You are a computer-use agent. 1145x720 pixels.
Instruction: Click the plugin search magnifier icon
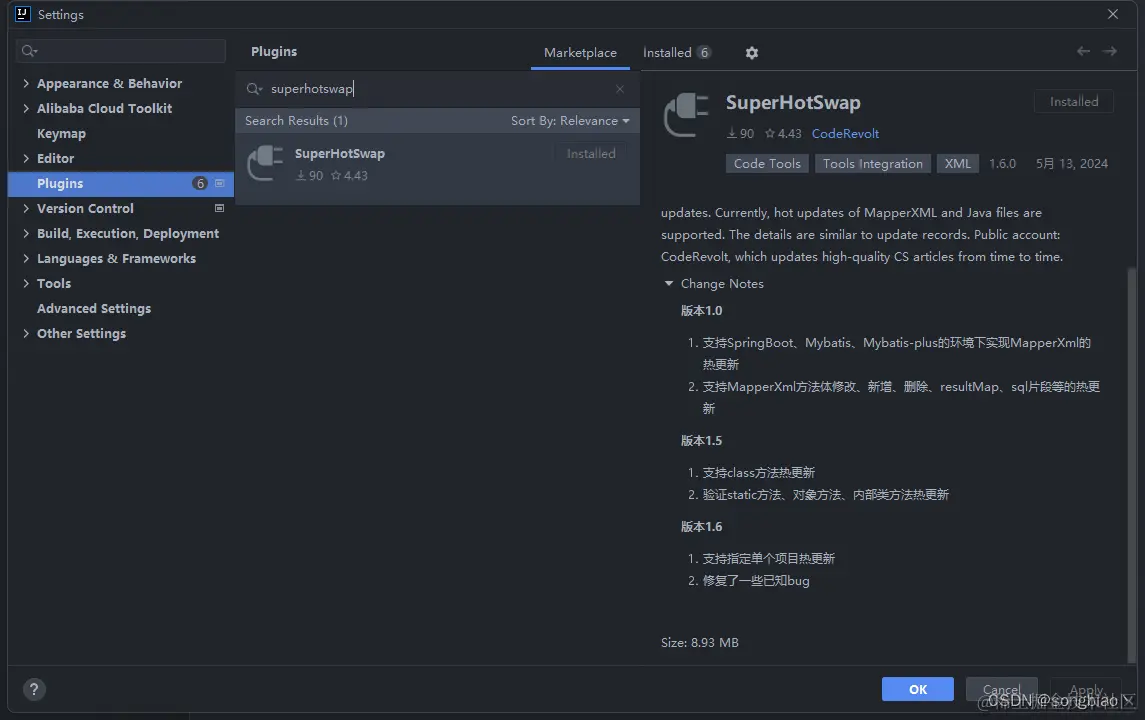254,89
